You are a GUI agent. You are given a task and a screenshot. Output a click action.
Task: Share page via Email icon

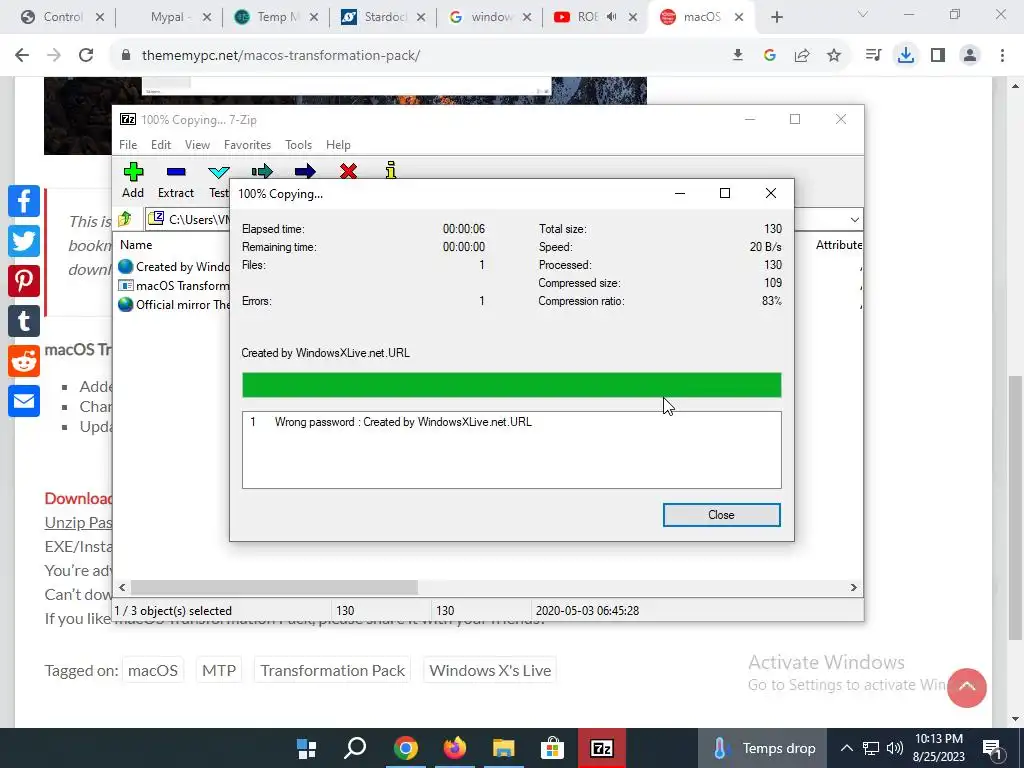coord(24,400)
